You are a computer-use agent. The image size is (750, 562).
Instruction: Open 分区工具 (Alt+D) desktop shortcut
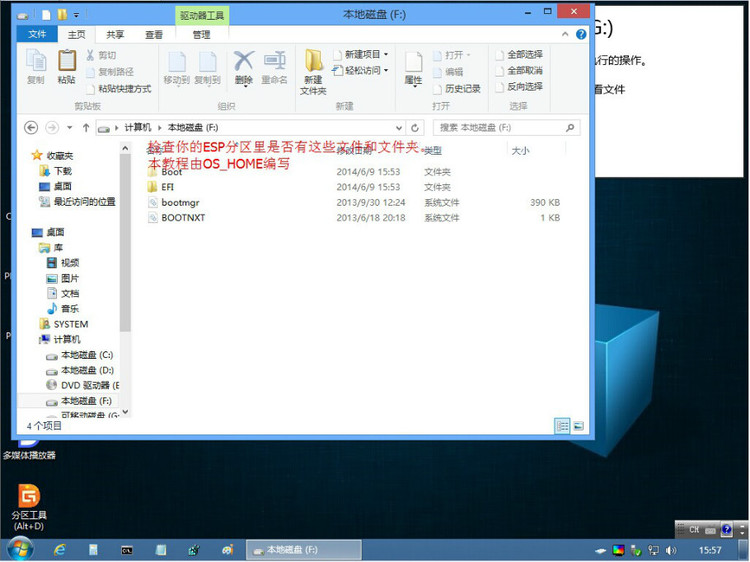[x=29, y=507]
